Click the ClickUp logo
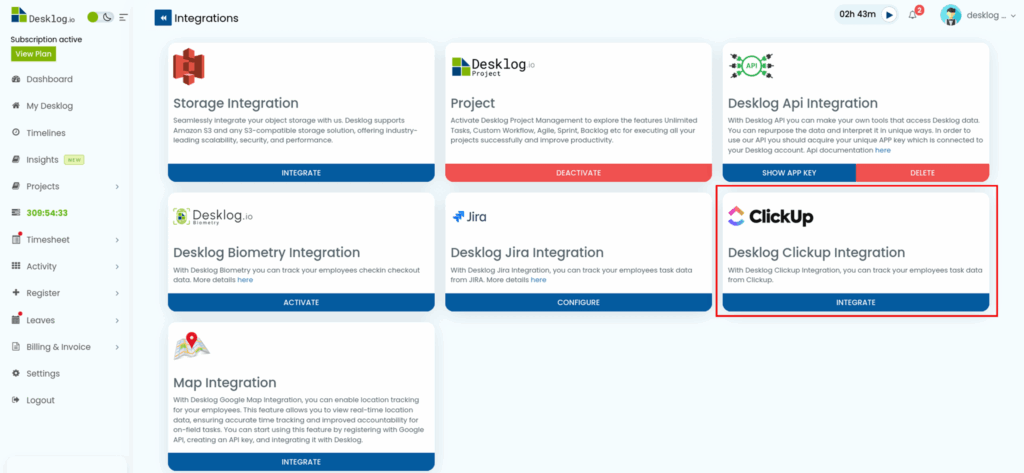Viewport: 1024px width, 473px height. 771,216
